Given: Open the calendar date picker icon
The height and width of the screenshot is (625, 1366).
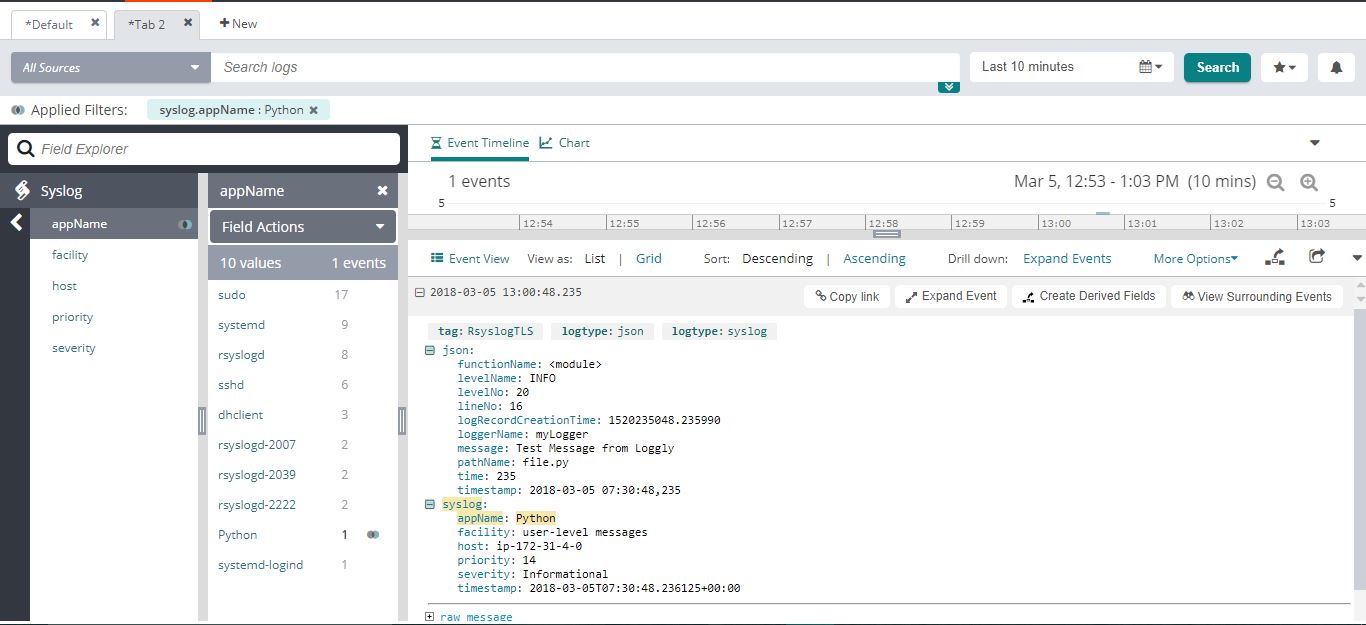Looking at the screenshot, I should pos(1150,67).
